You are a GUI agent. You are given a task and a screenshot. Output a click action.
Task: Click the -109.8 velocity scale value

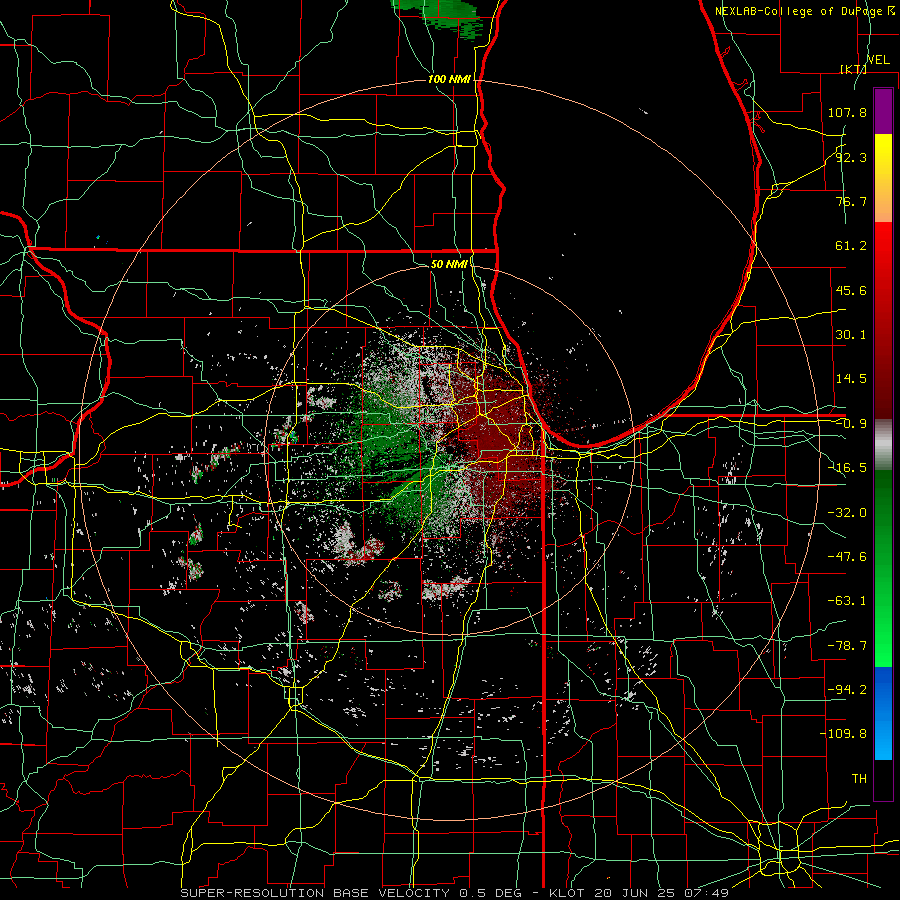[843, 734]
